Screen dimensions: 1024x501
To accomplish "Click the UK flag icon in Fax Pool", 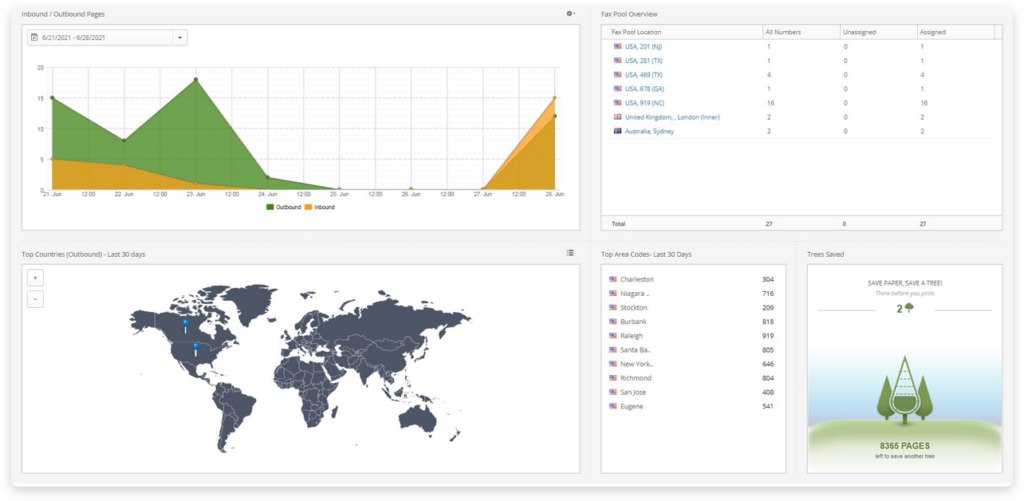I will pyautogui.click(x=617, y=117).
